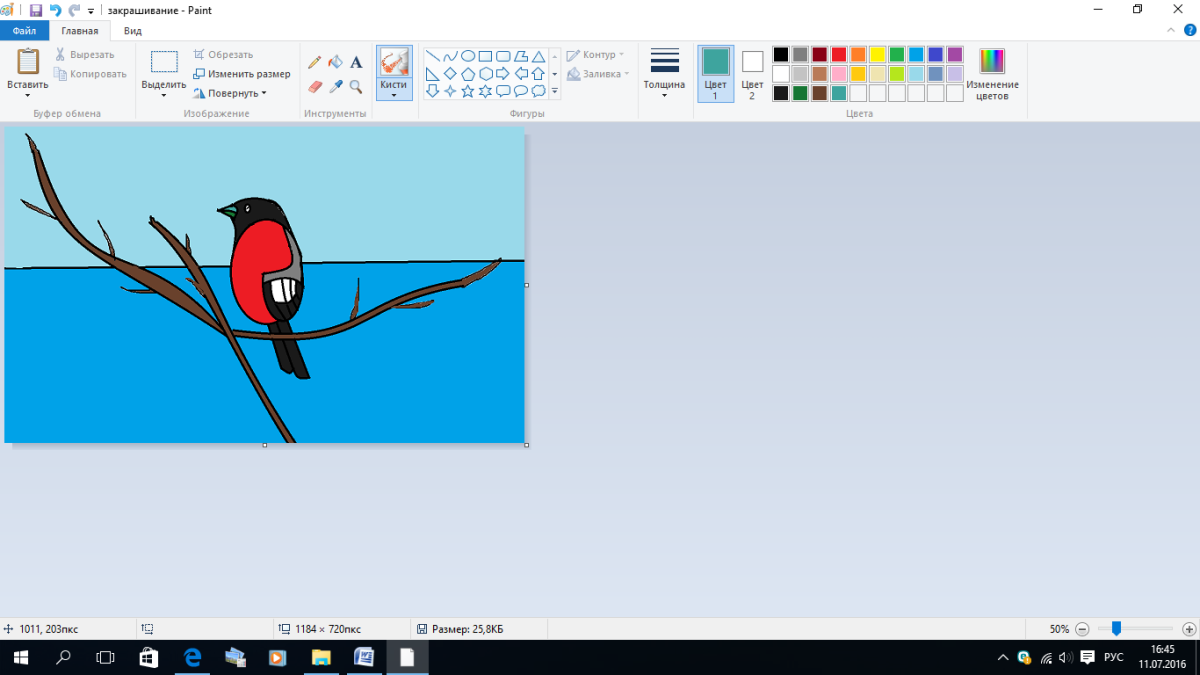Select the Eraser tool
Image resolution: width=1200 pixels, height=675 pixels.
(x=315, y=87)
